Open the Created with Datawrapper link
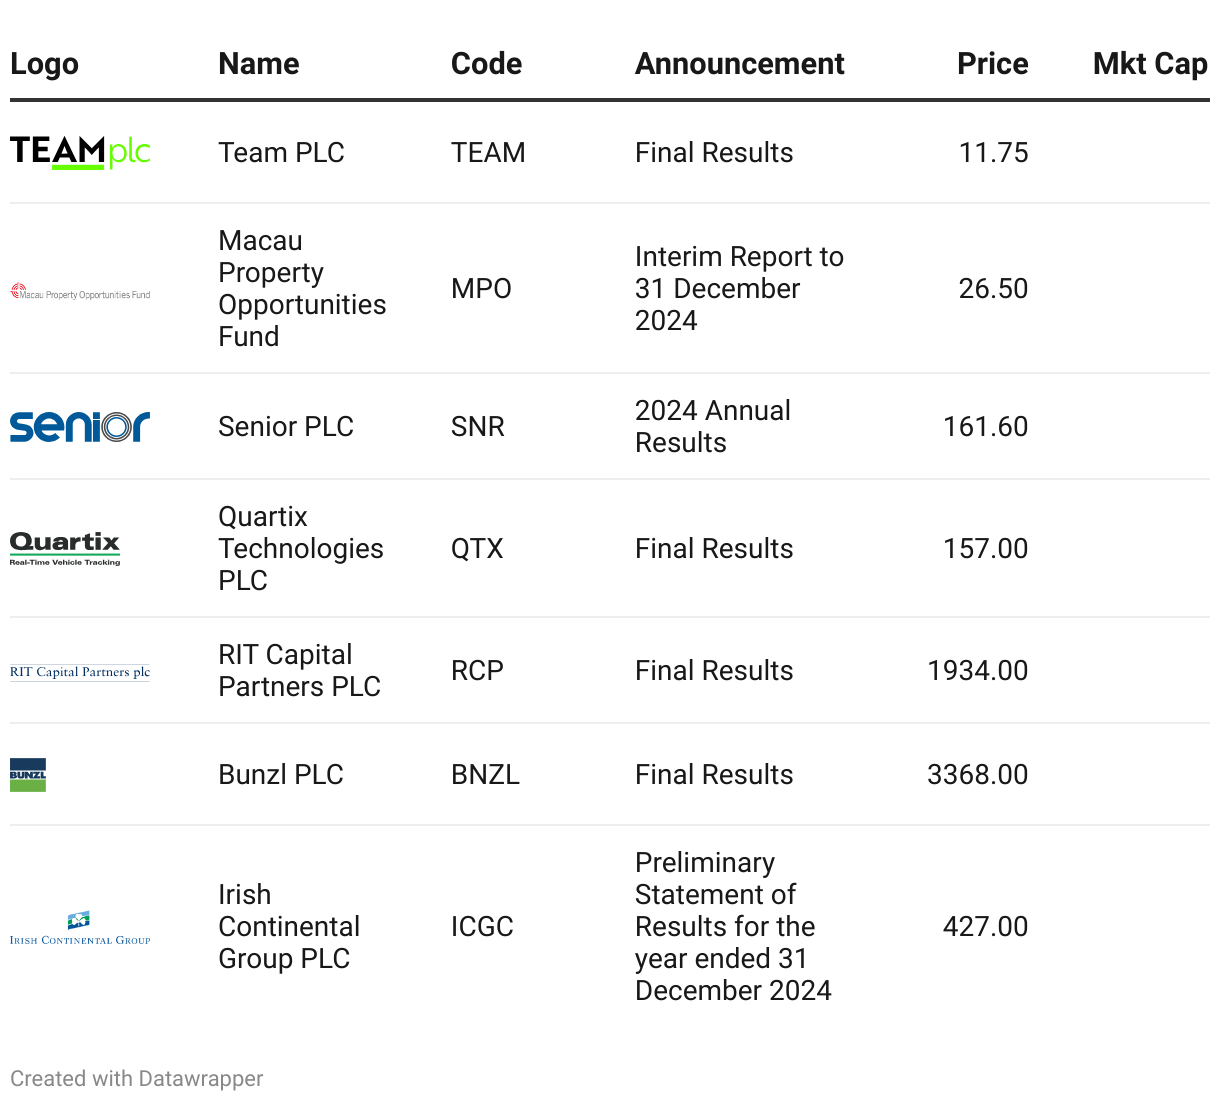Image resolution: width=1220 pixels, height=1102 pixels. coord(137,1079)
